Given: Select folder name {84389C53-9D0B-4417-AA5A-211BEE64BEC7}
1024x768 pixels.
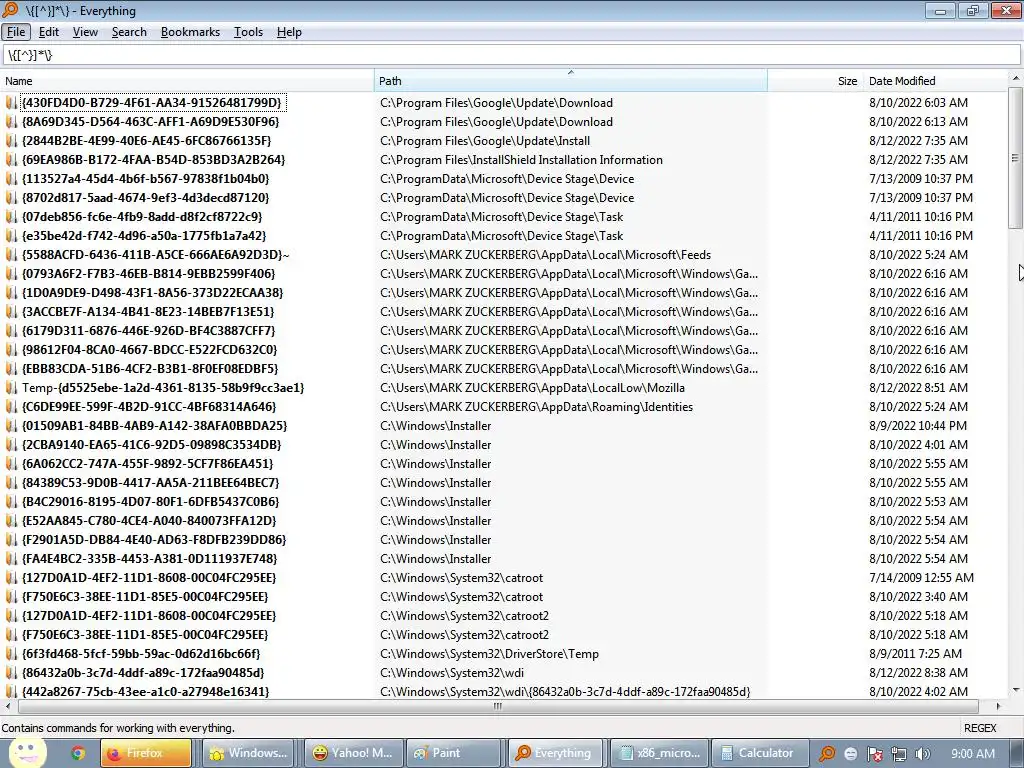Looking at the screenshot, I should click(150, 482).
